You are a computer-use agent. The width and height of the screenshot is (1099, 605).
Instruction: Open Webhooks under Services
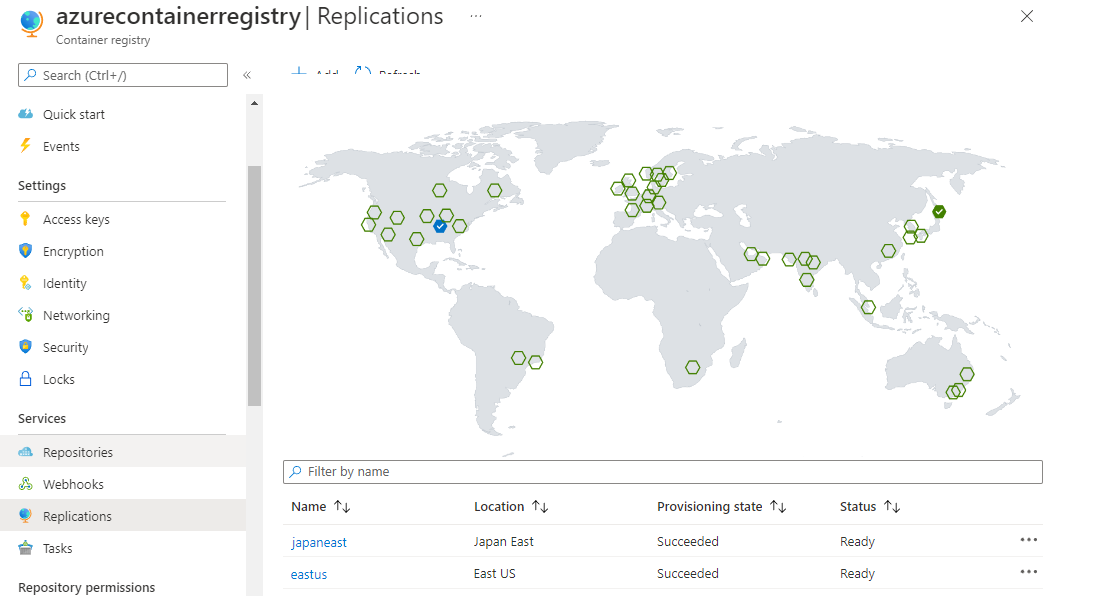pos(73,484)
